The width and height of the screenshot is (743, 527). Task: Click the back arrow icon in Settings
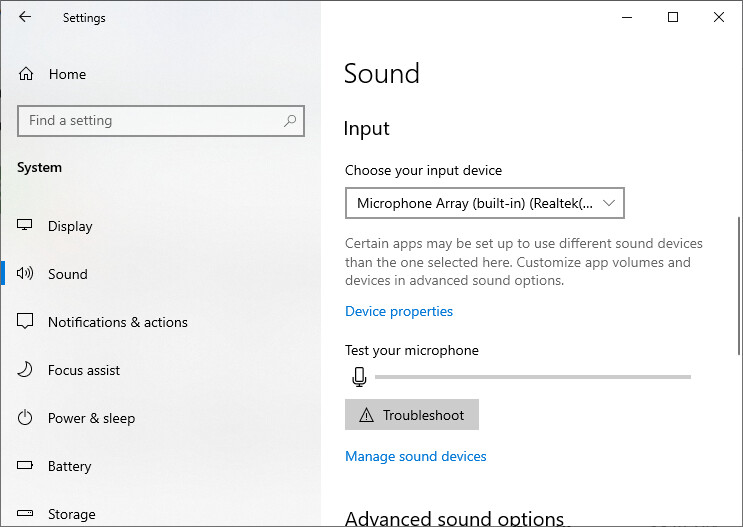point(25,17)
